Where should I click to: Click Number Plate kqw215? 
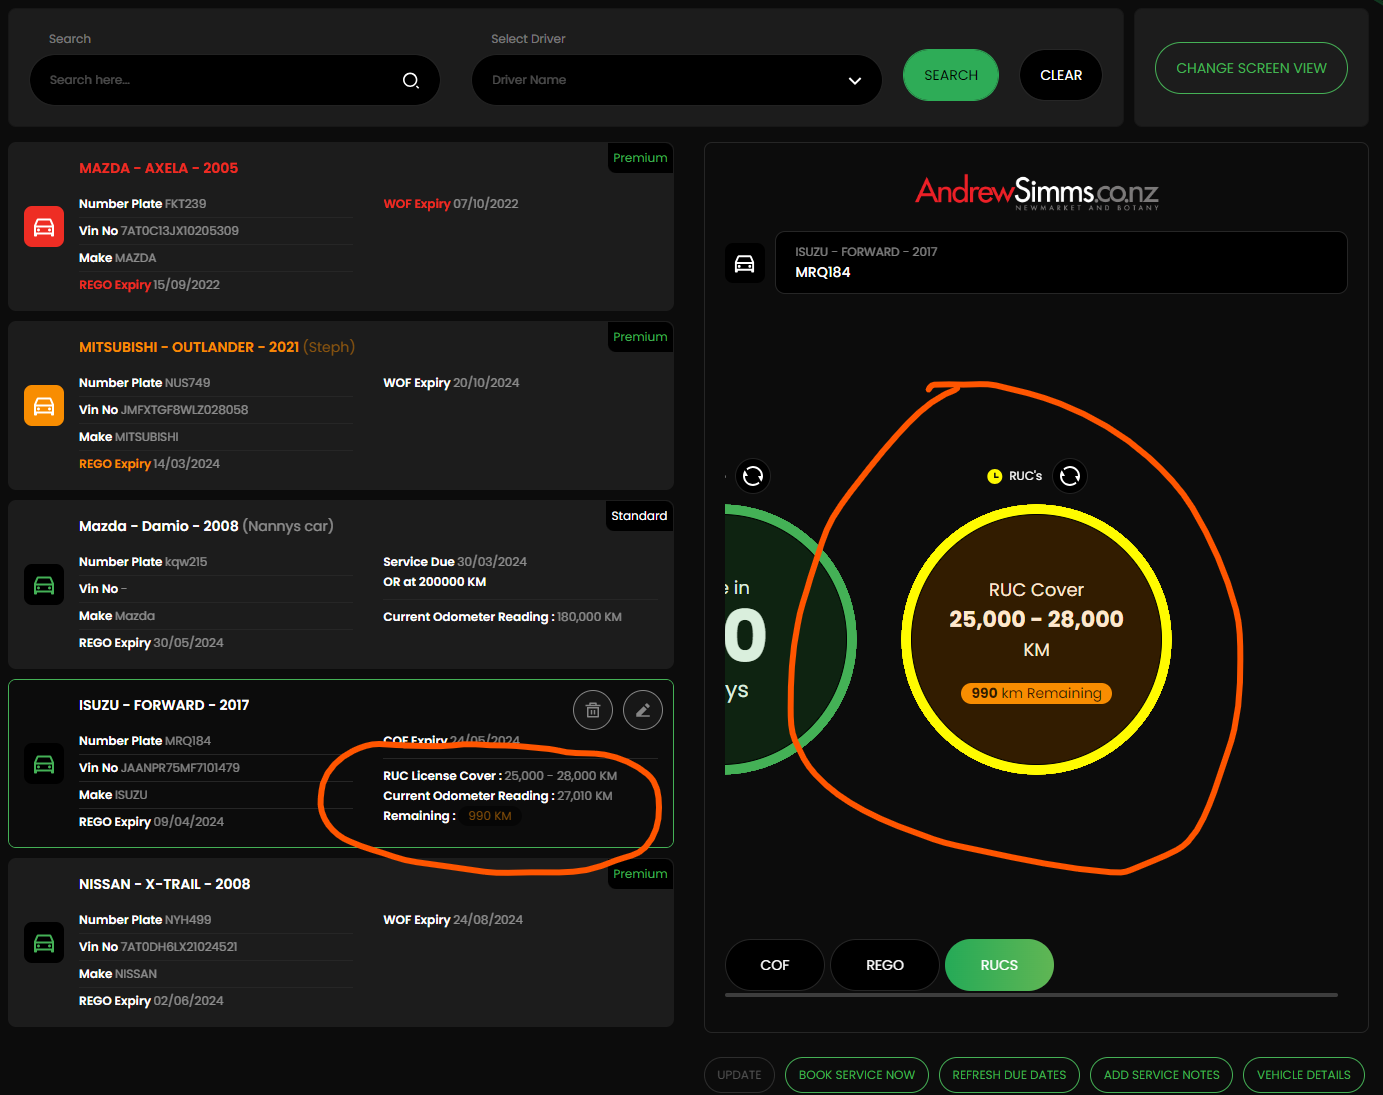(143, 562)
